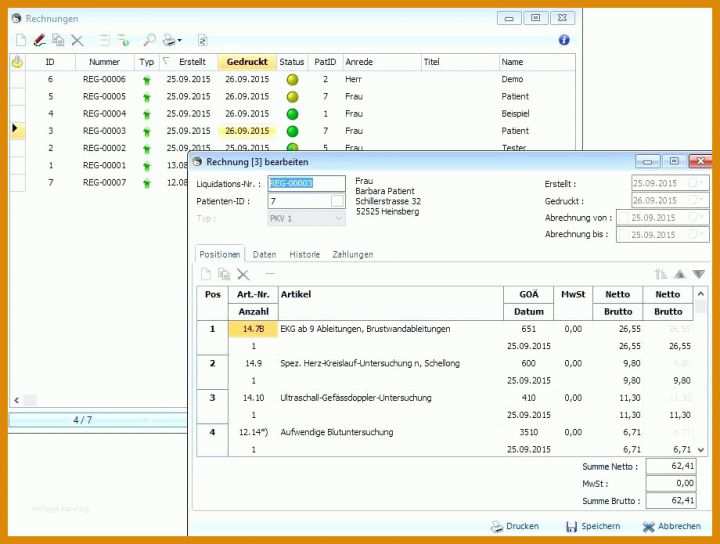Click the yellow hand icon in table header corner
The height and width of the screenshot is (544, 720).
(x=17, y=62)
